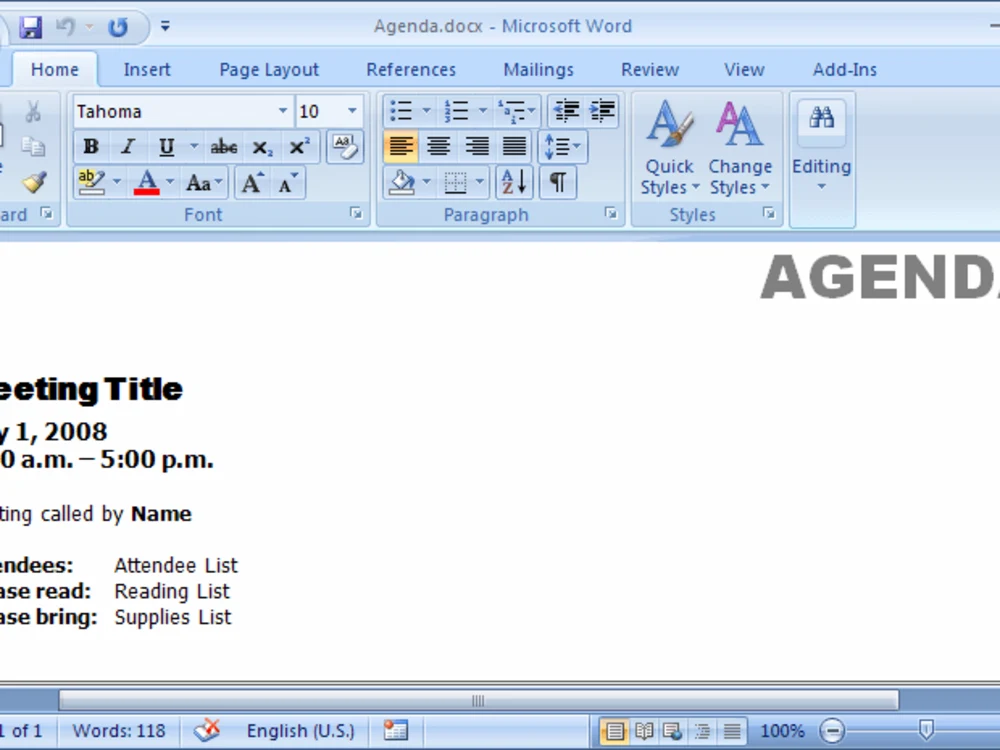Screen dimensions: 1000x750
Task: Open font color dropdown arrow
Action: 170,182
